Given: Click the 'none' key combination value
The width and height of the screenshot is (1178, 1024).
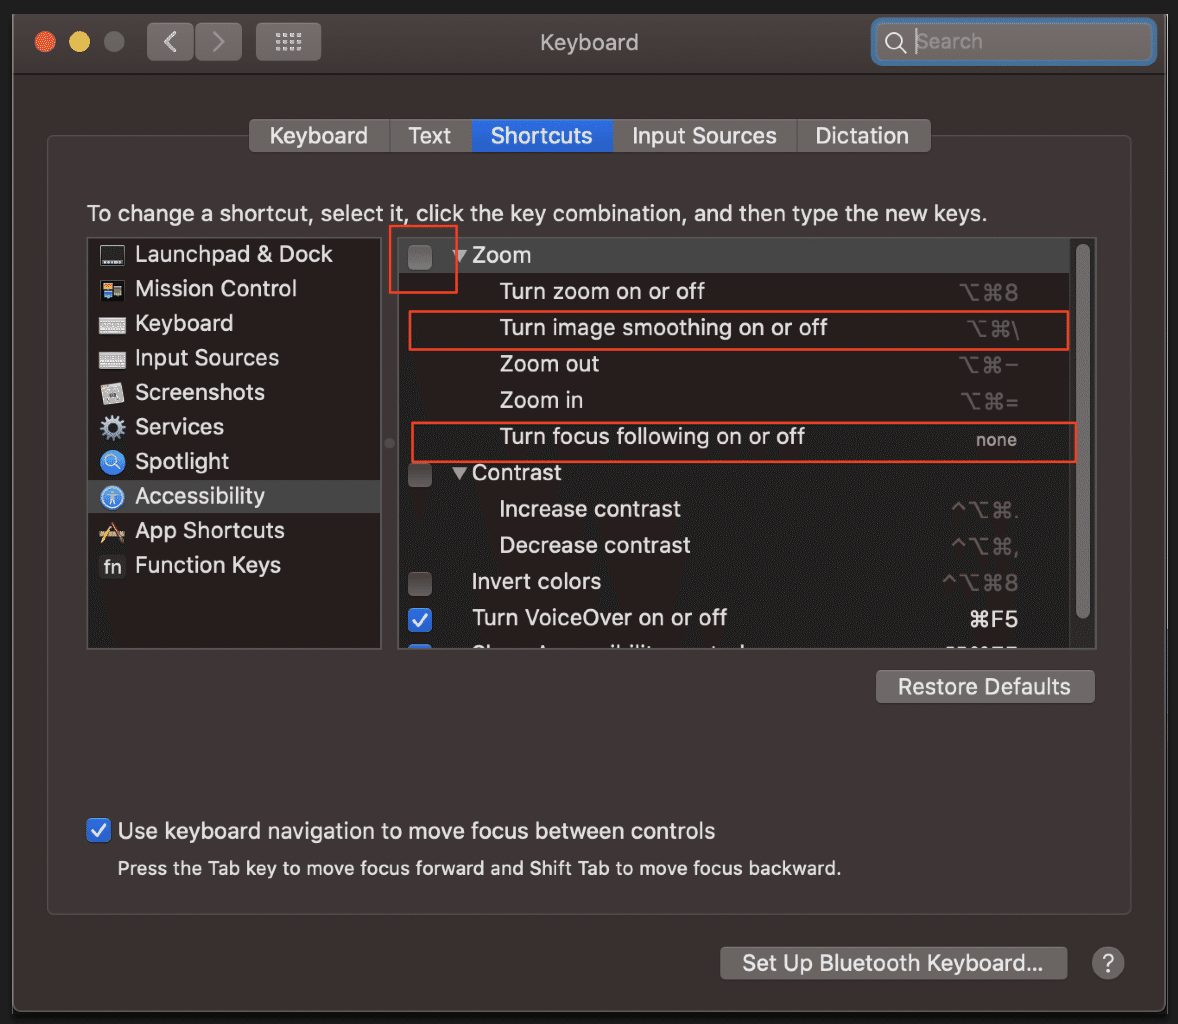Looking at the screenshot, I should [995, 440].
